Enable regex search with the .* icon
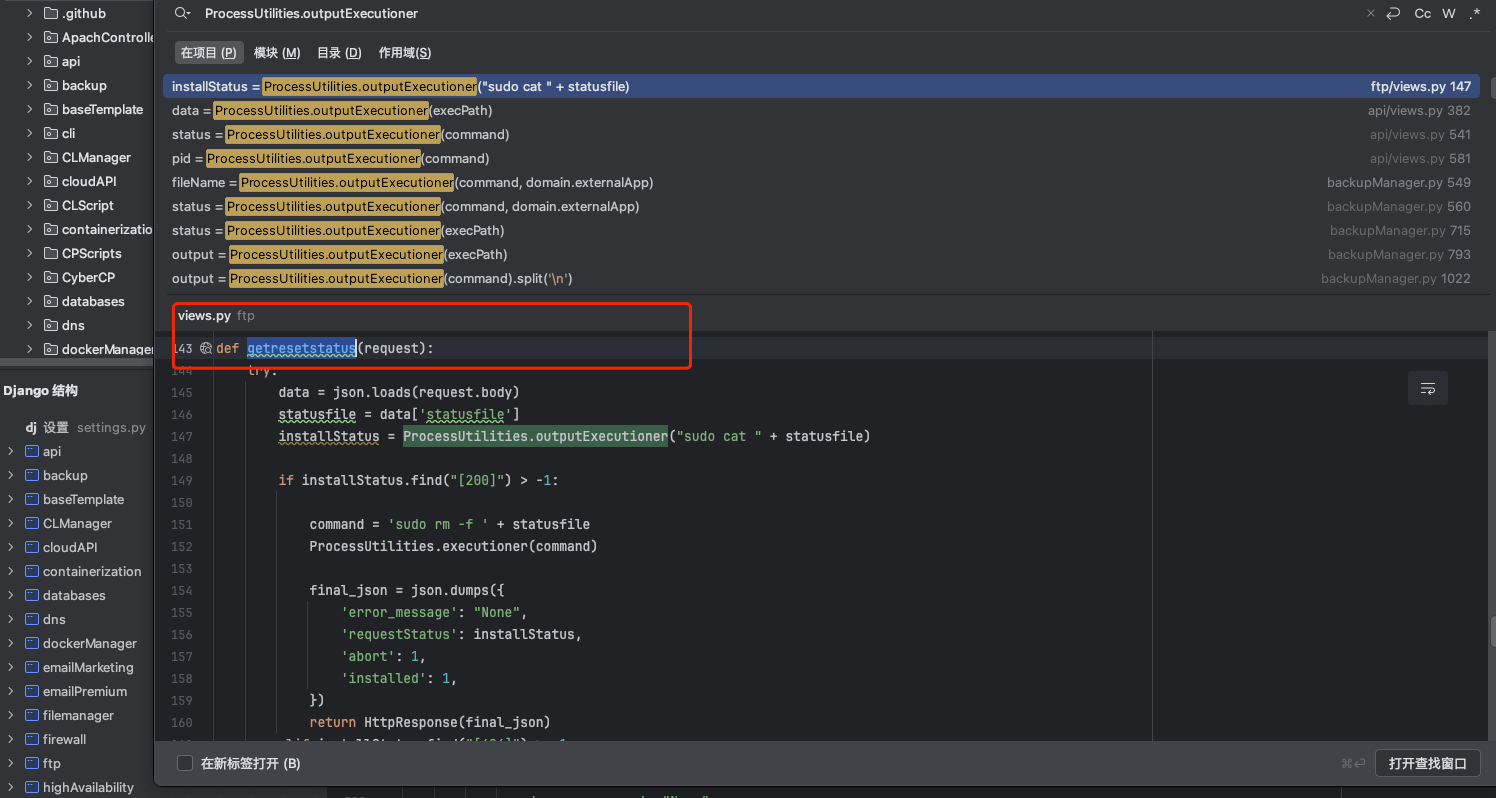The image size is (1496, 798). (x=1474, y=13)
